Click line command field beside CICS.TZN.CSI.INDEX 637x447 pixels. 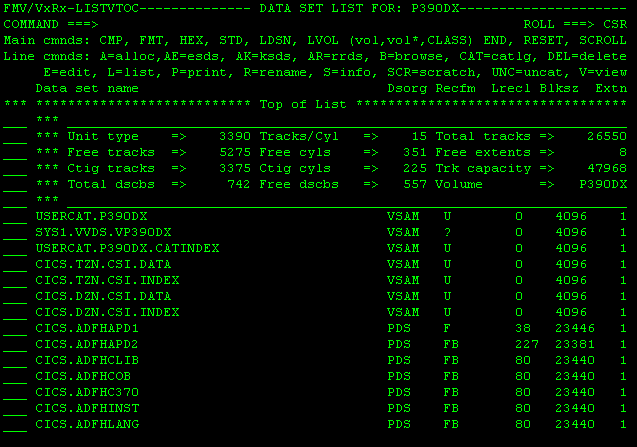click(15, 281)
